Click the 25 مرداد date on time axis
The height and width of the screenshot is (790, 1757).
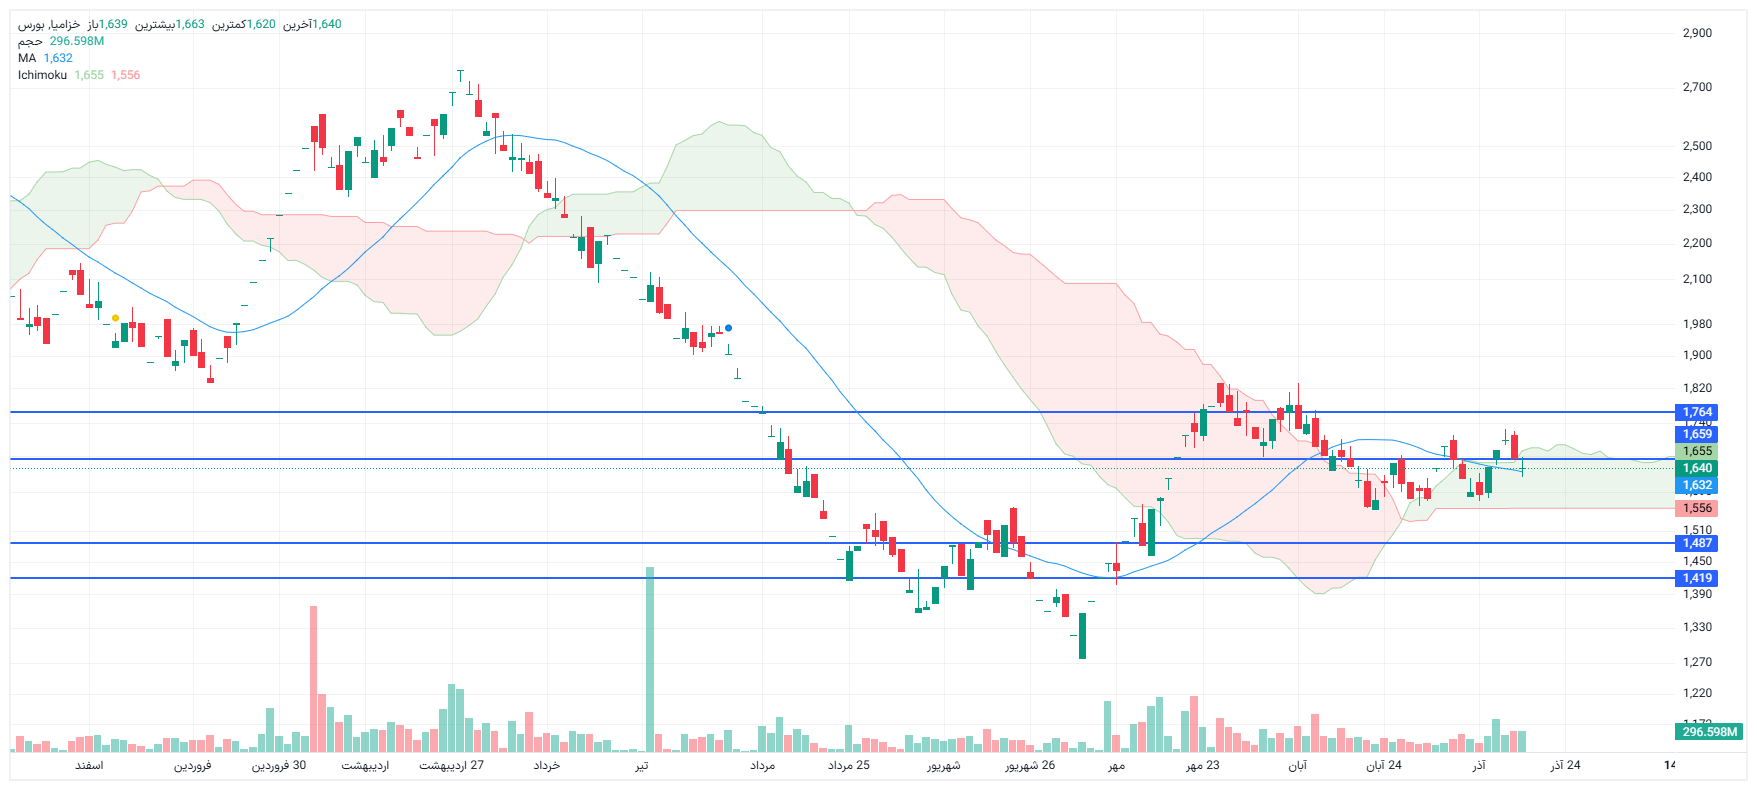click(848, 766)
